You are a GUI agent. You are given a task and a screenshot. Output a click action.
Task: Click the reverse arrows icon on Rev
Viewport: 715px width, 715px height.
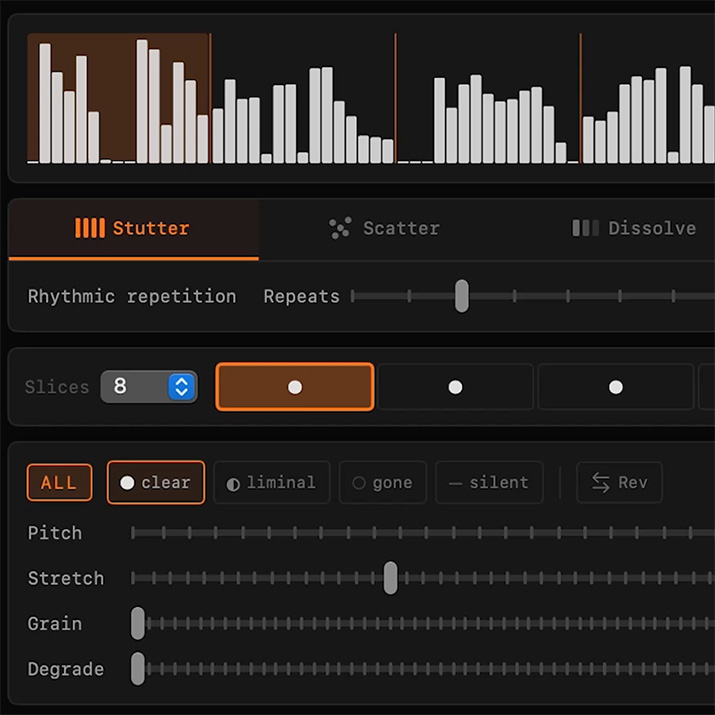coord(600,483)
